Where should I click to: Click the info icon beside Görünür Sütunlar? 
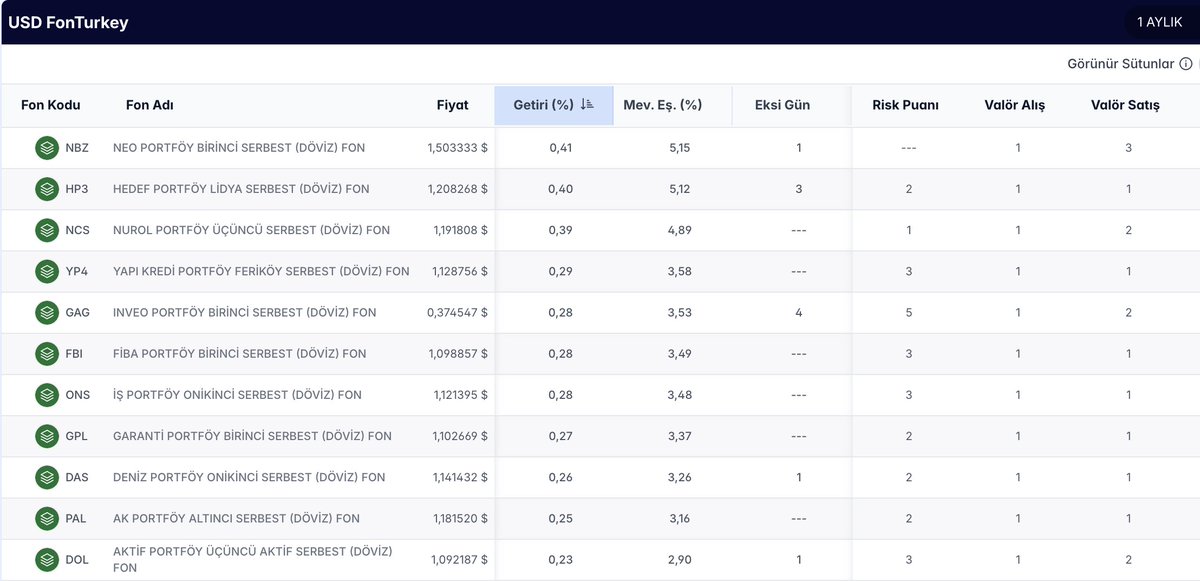(x=1186, y=64)
